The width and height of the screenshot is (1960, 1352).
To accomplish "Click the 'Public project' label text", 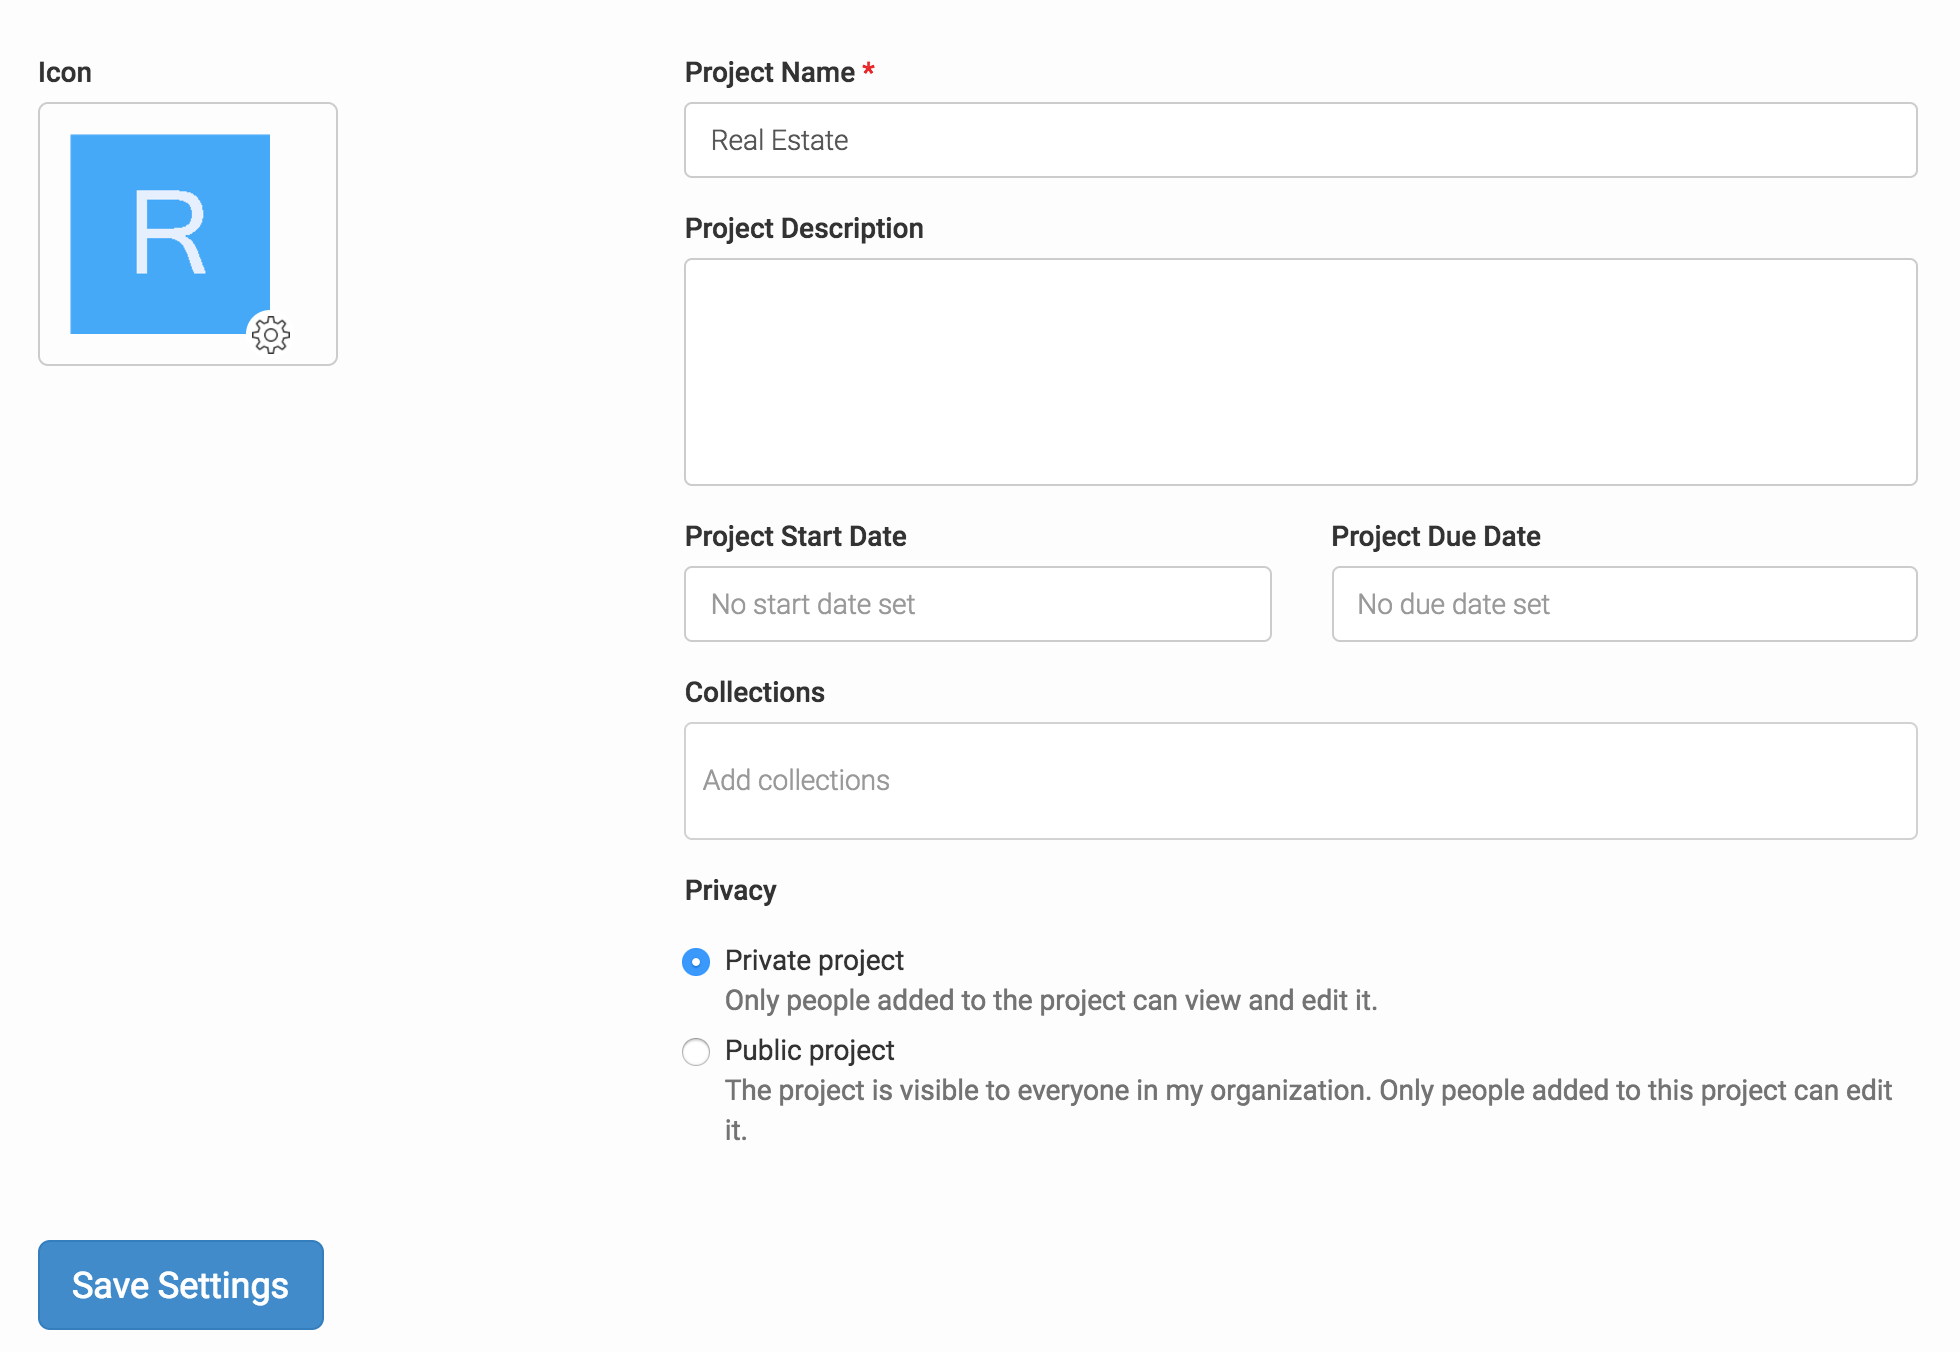I will click(x=809, y=1050).
